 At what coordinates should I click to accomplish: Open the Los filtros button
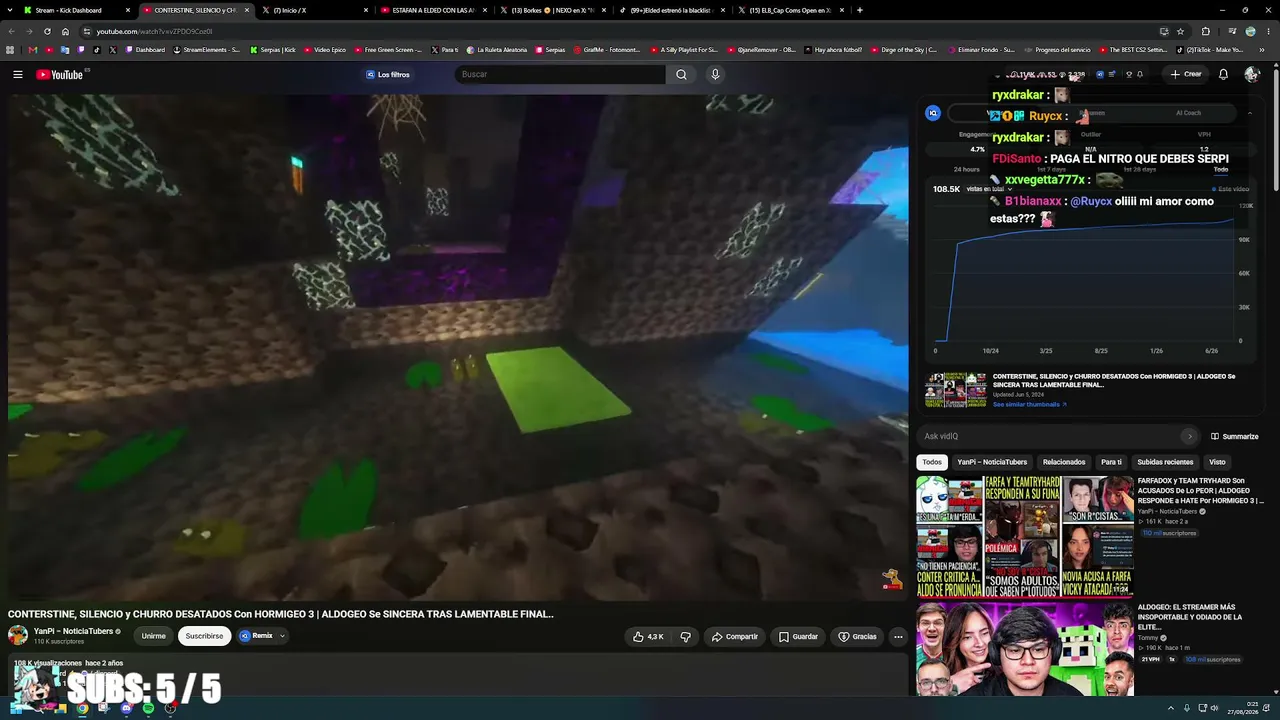[387, 74]
